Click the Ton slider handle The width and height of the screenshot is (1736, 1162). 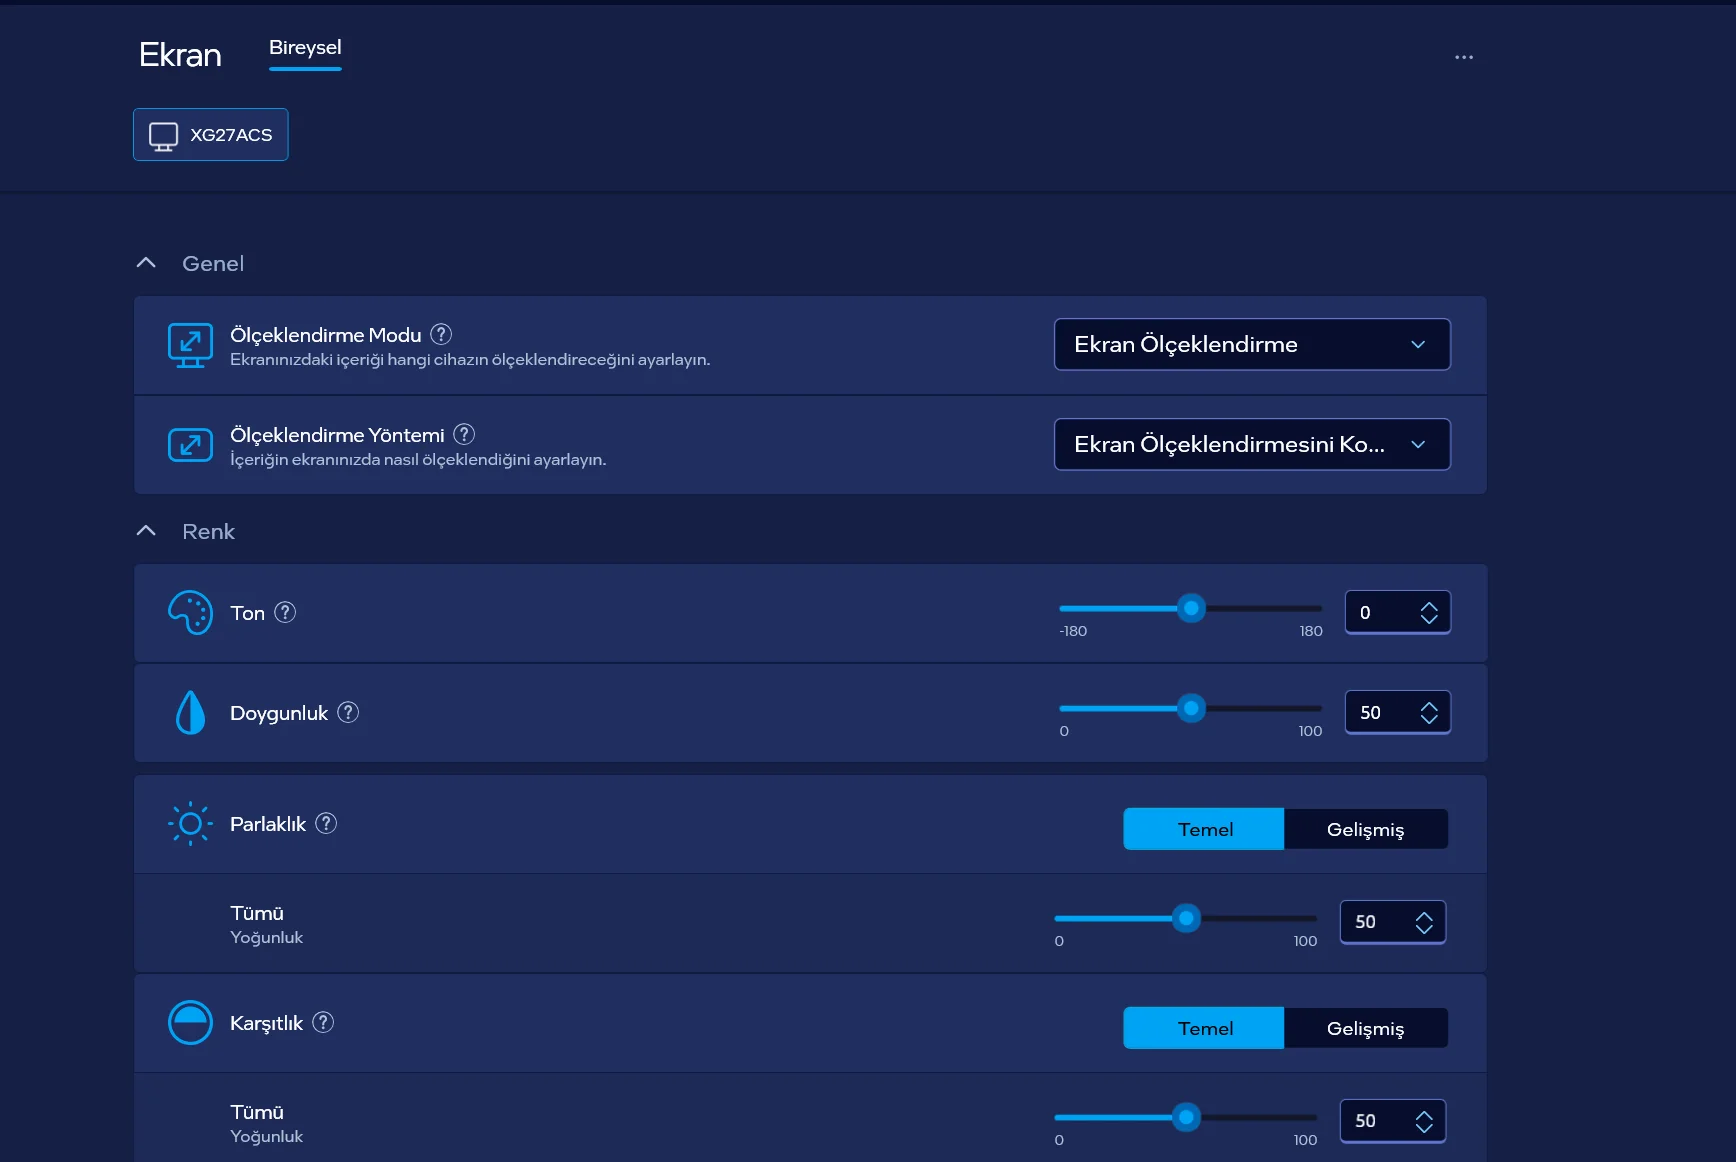[x=1191, y=608]
